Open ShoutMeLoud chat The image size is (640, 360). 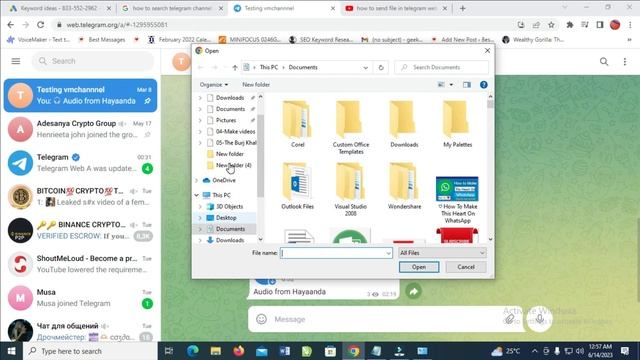pyautogui.click(x=80, y=264)
